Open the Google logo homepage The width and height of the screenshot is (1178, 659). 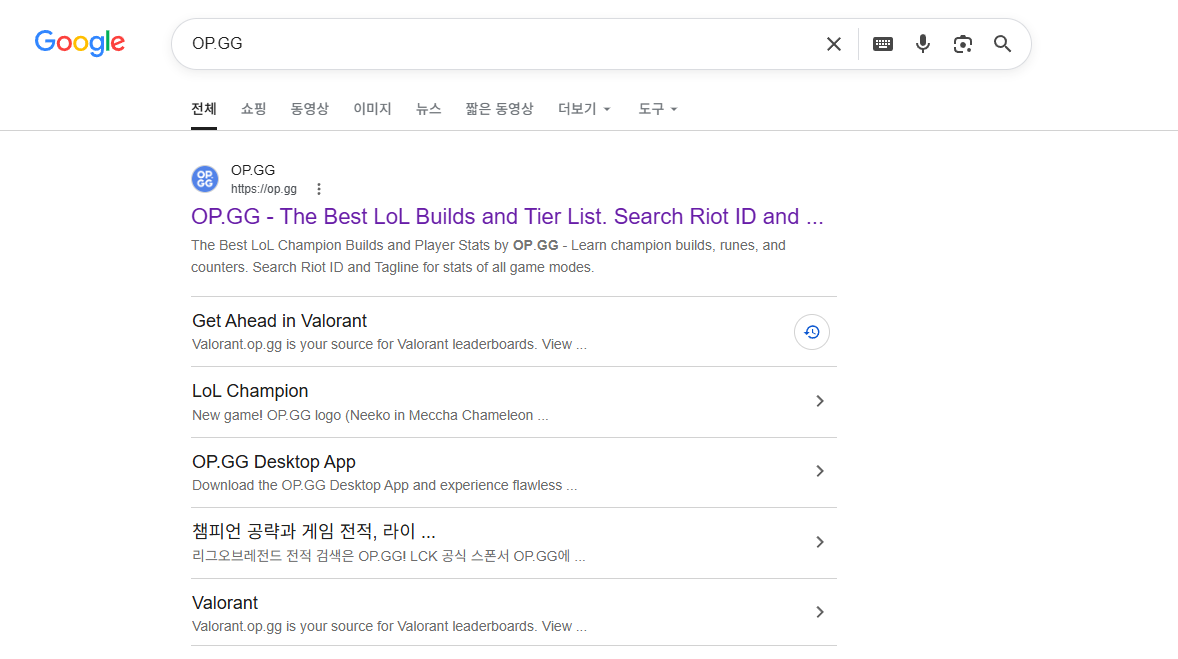pos(80,43)
